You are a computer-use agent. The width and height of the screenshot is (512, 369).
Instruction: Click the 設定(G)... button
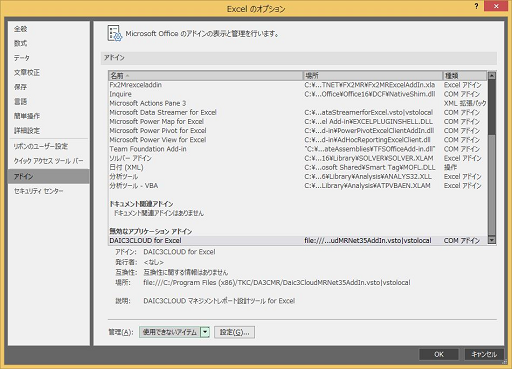pos(234,332)
